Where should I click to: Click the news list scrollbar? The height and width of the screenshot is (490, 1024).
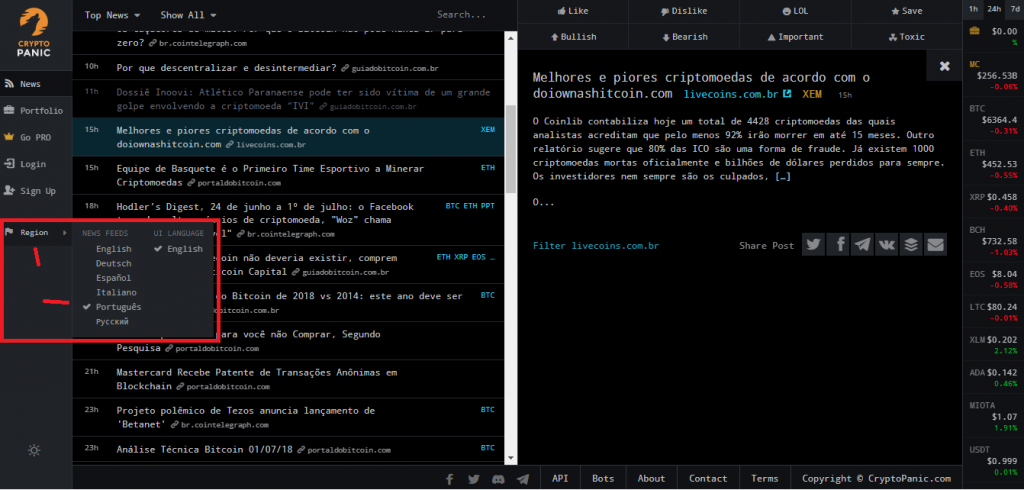511,150
